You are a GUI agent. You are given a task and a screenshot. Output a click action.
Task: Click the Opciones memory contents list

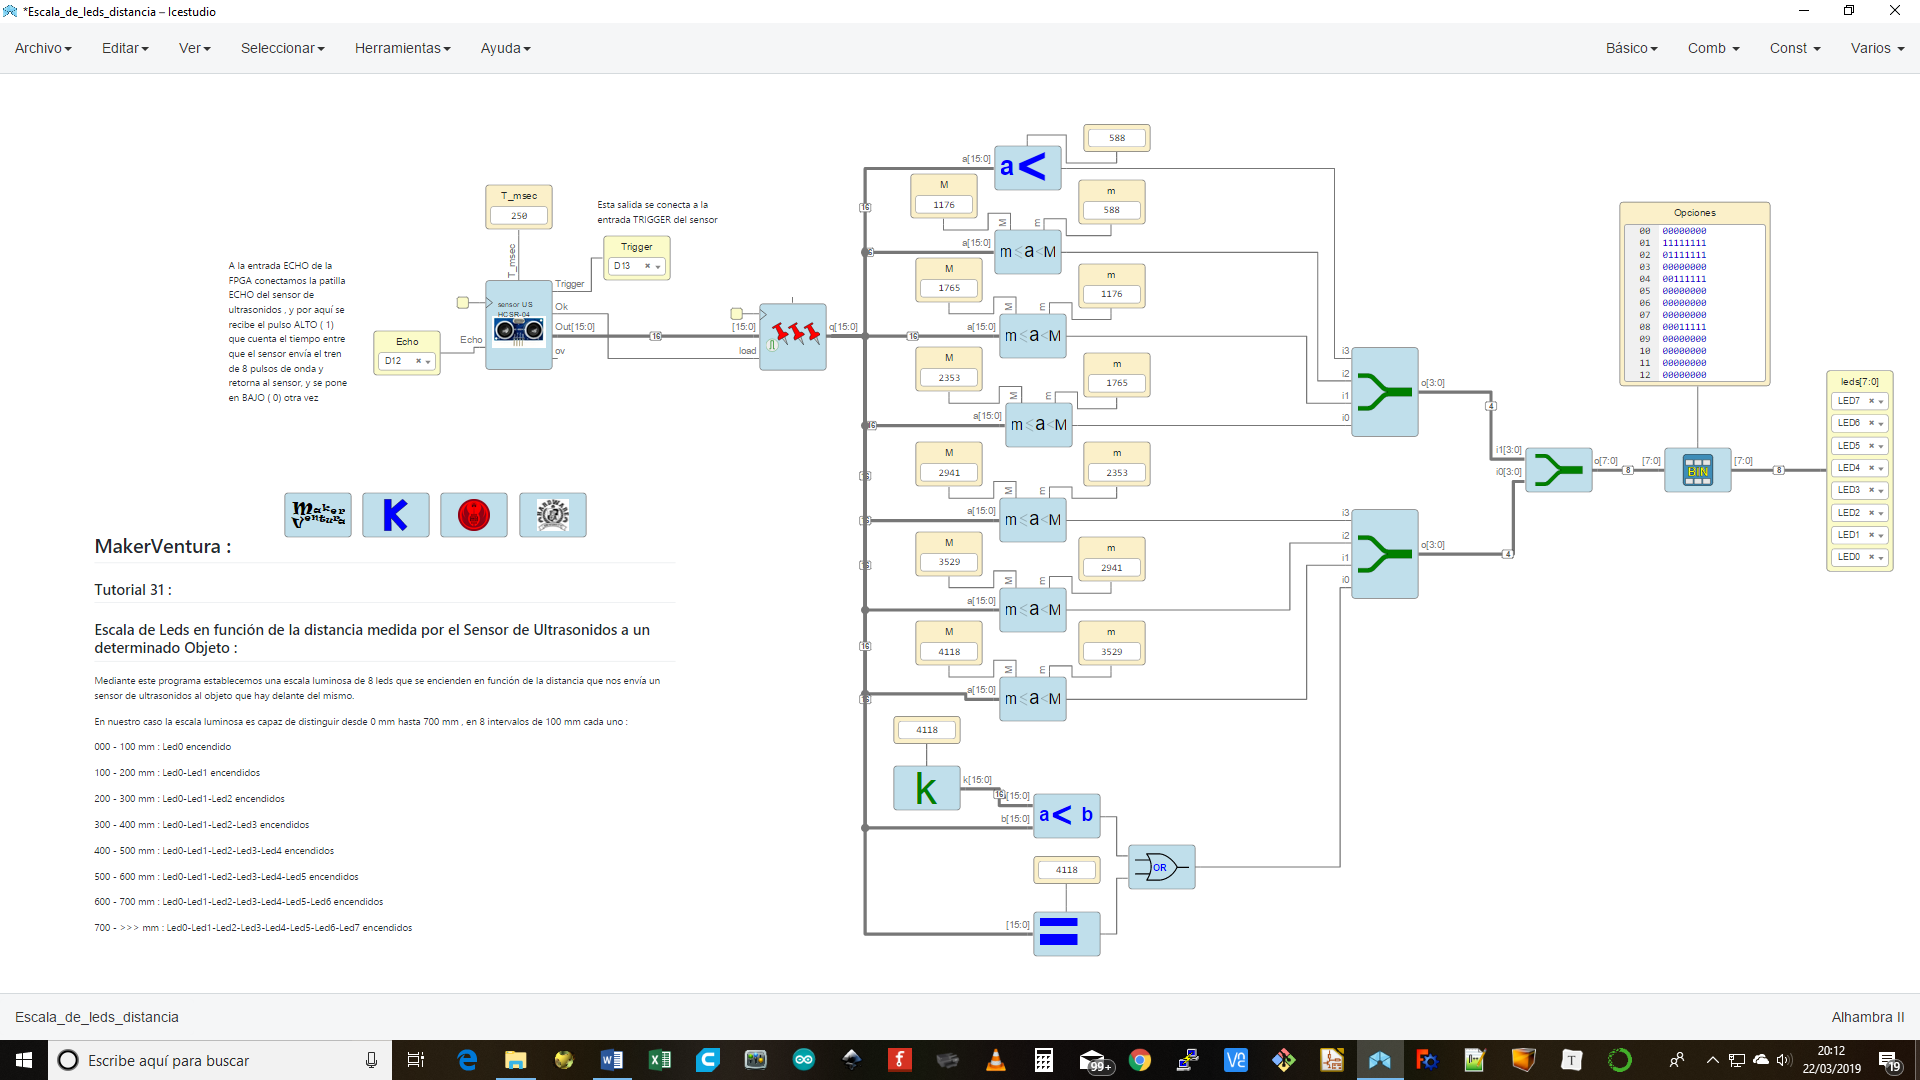(x=1694, y=302)
